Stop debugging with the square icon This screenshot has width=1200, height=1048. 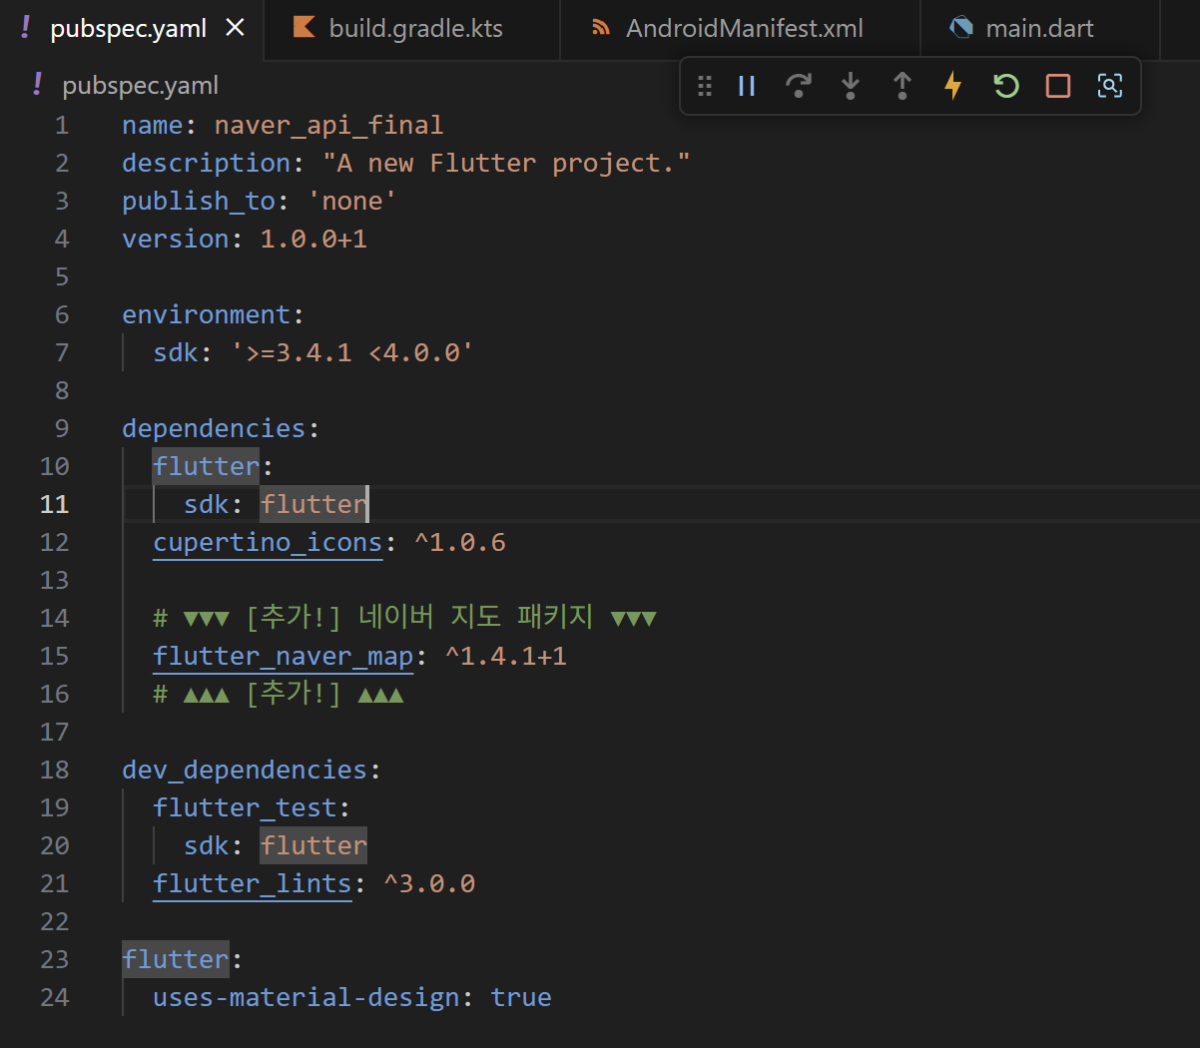pos(1058,86)
